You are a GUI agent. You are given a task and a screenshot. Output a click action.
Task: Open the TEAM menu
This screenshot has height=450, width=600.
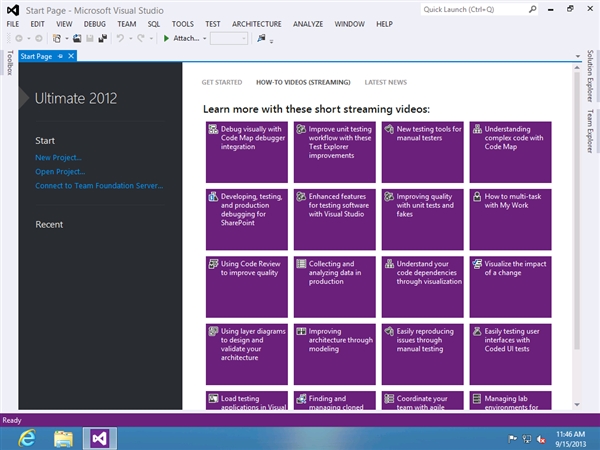(127, 24)
